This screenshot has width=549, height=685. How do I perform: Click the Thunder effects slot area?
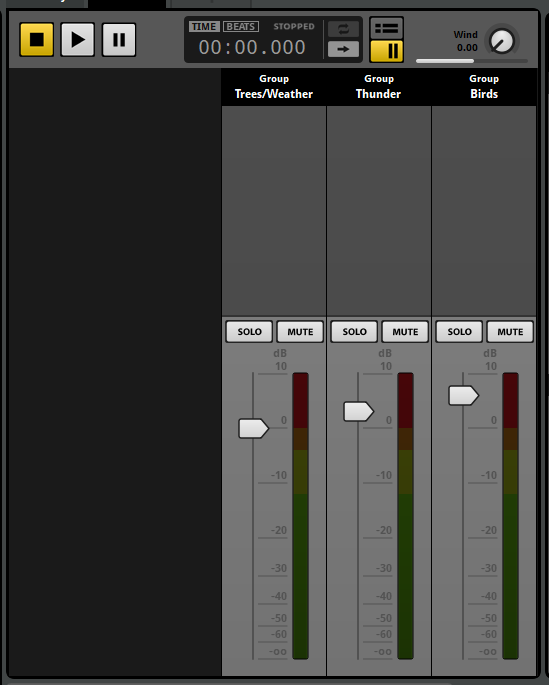pos(379,211)
